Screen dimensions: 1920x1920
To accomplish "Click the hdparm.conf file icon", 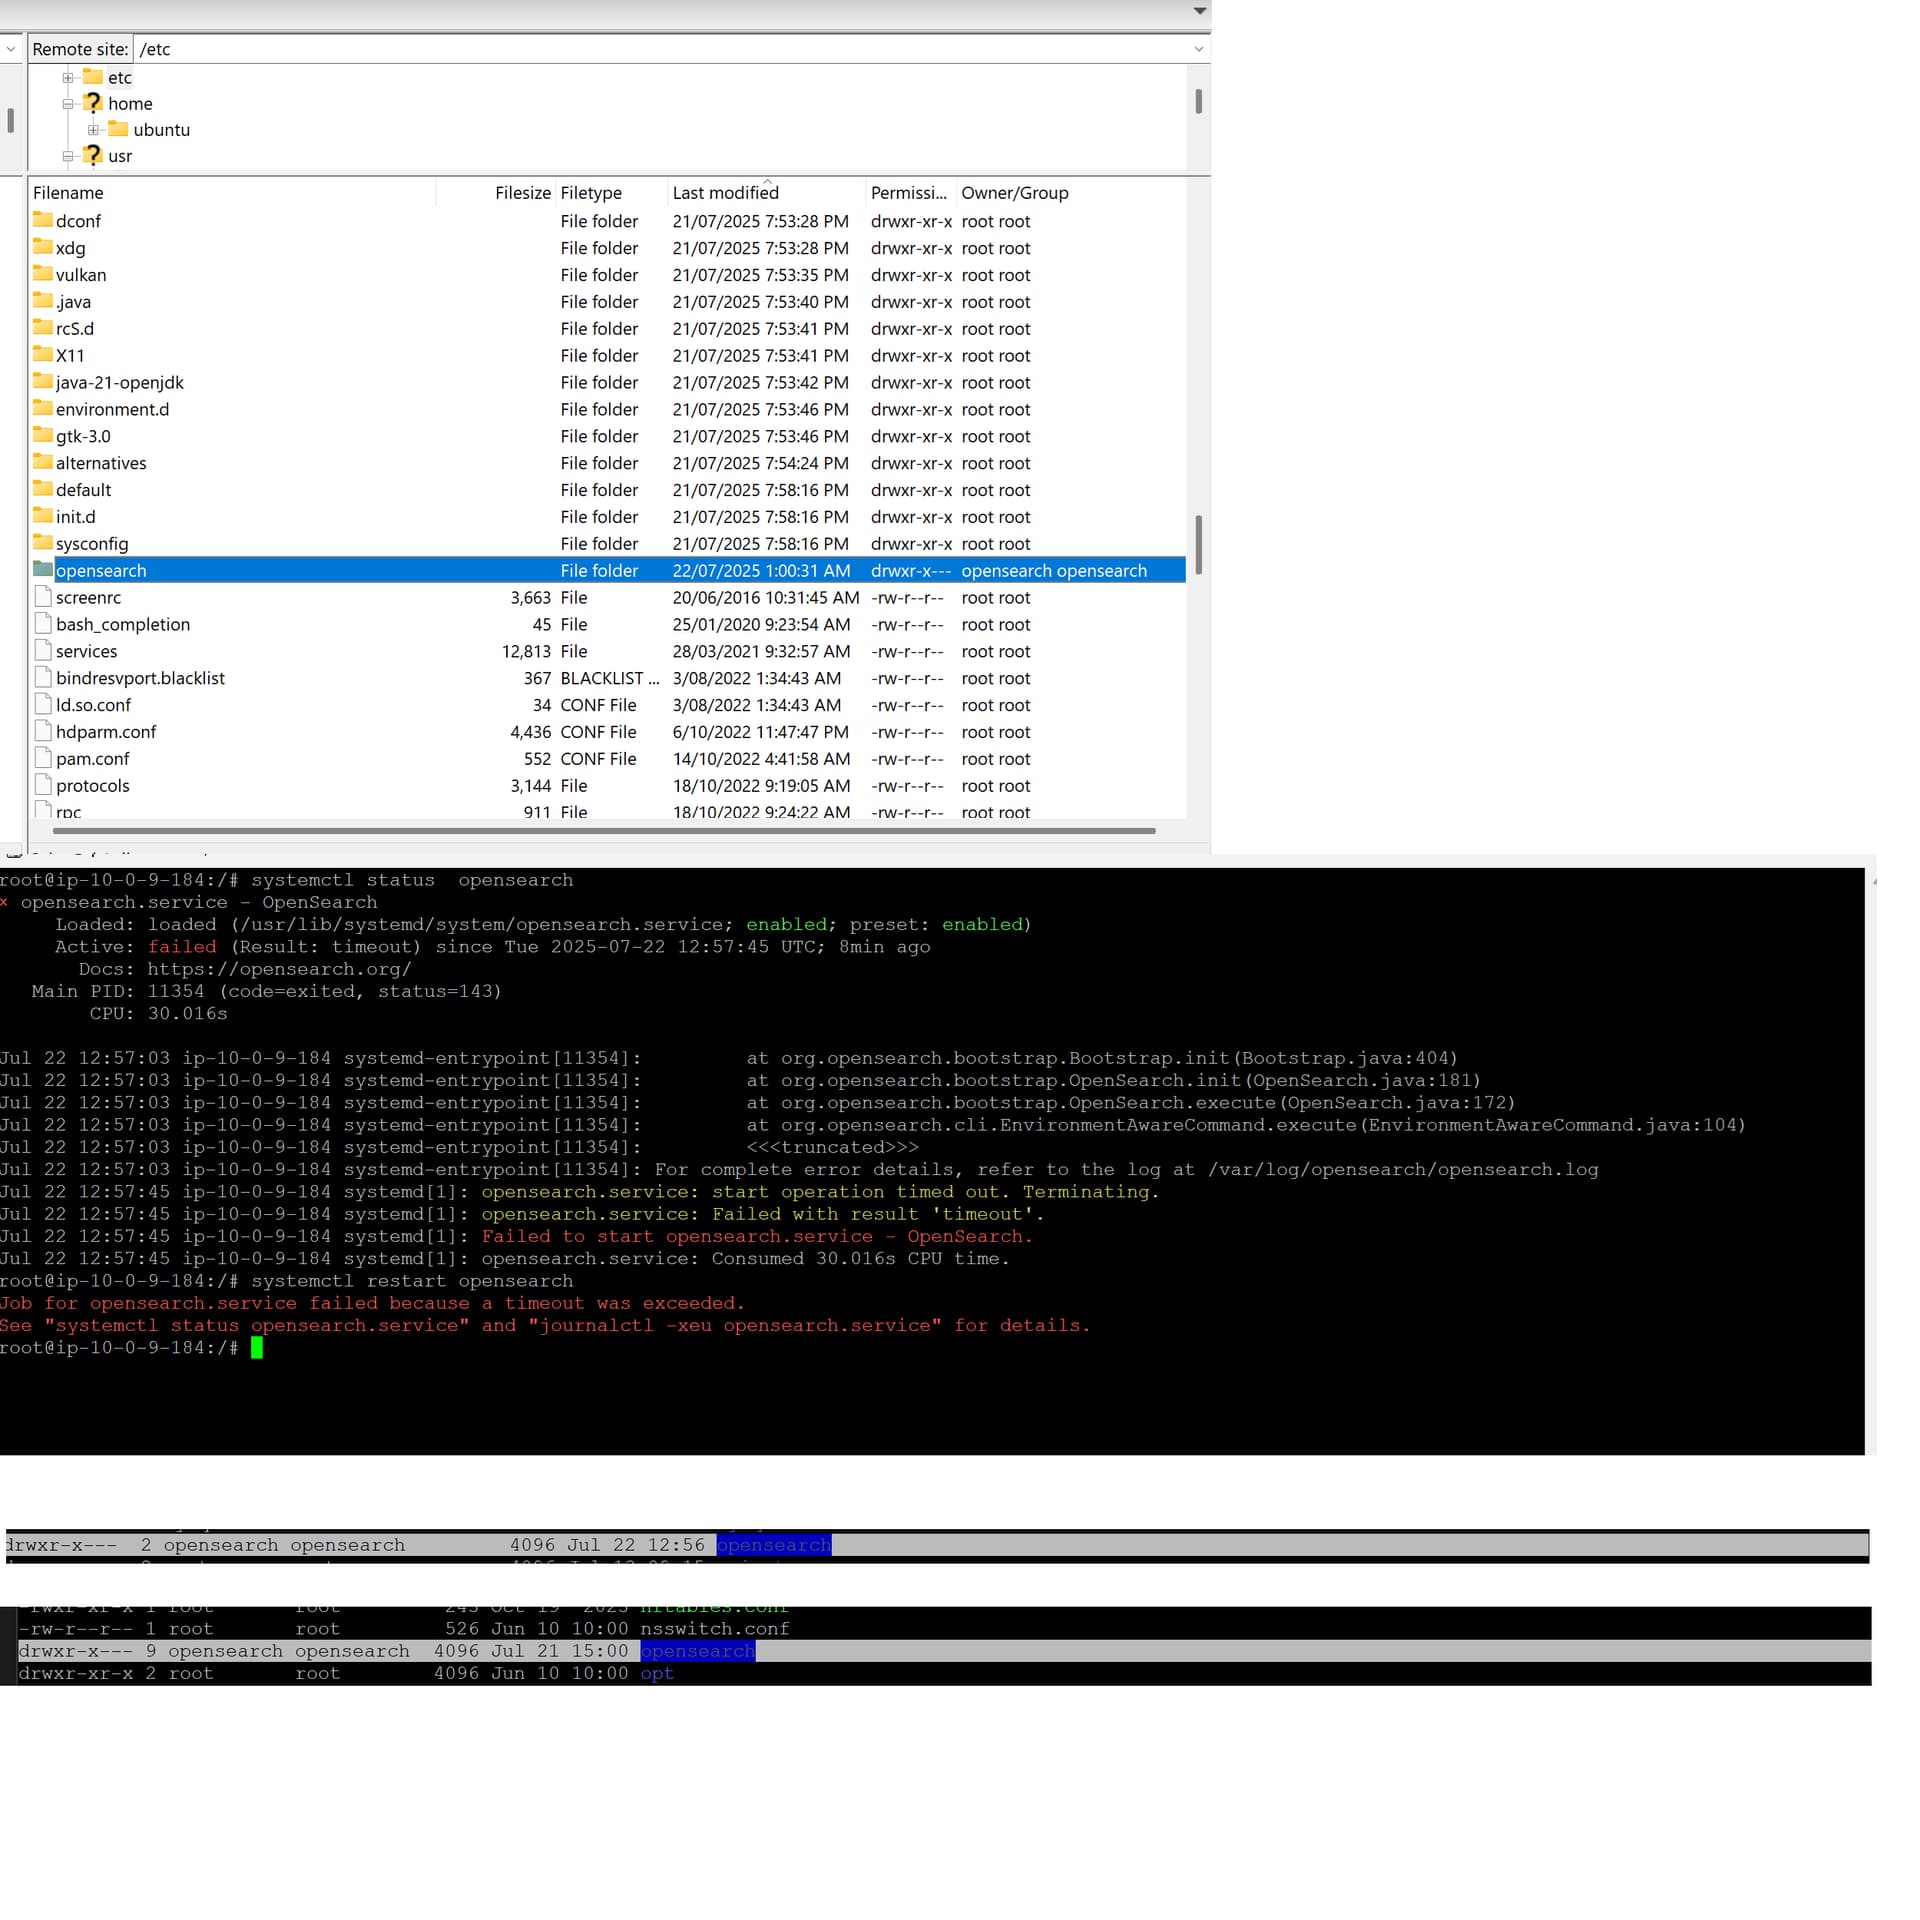I will pyautogui.click(x=42, y=732).
